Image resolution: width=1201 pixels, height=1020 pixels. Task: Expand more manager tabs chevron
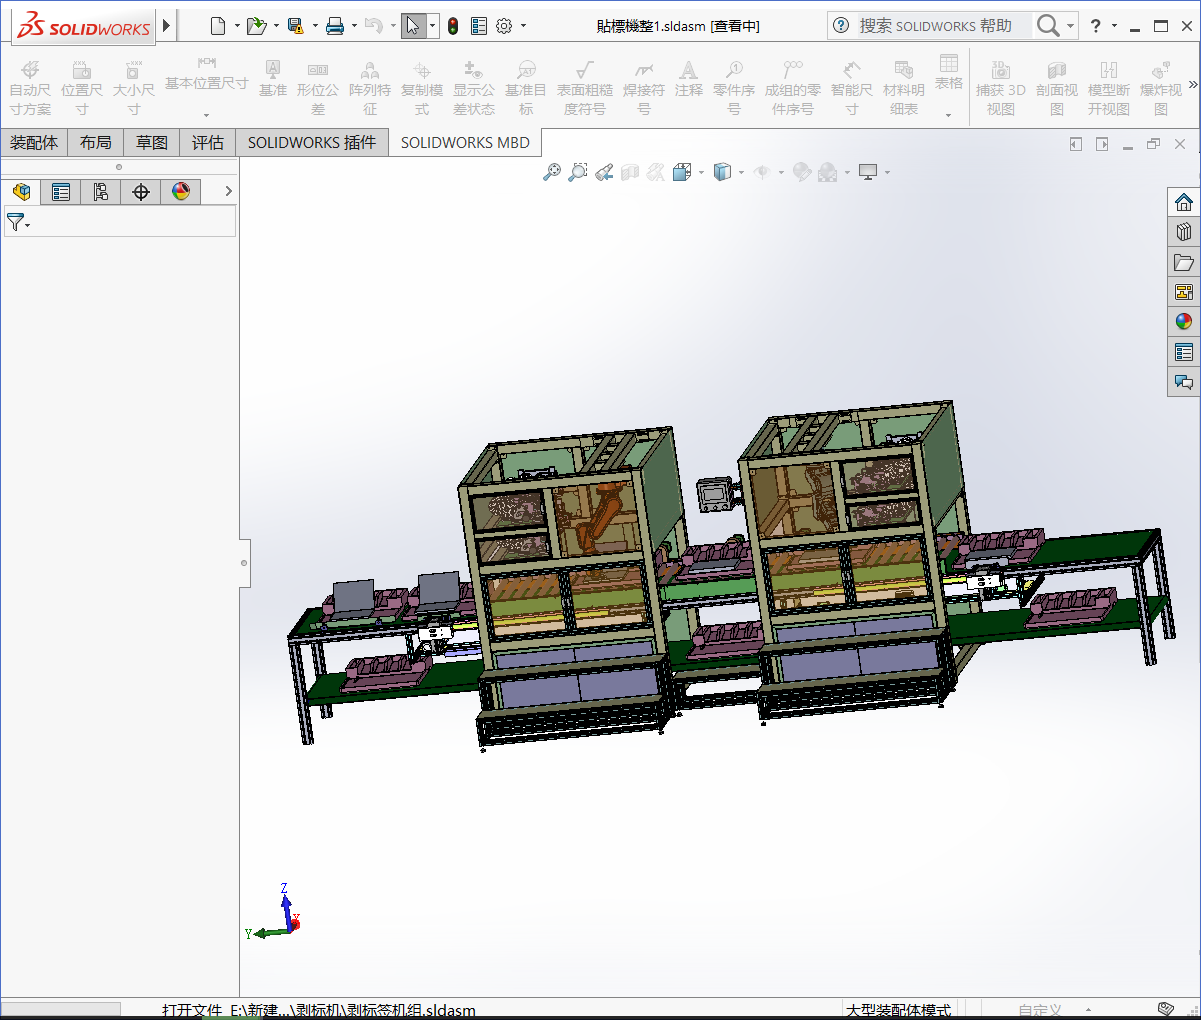pyautogui.click(x=228, y=191)
